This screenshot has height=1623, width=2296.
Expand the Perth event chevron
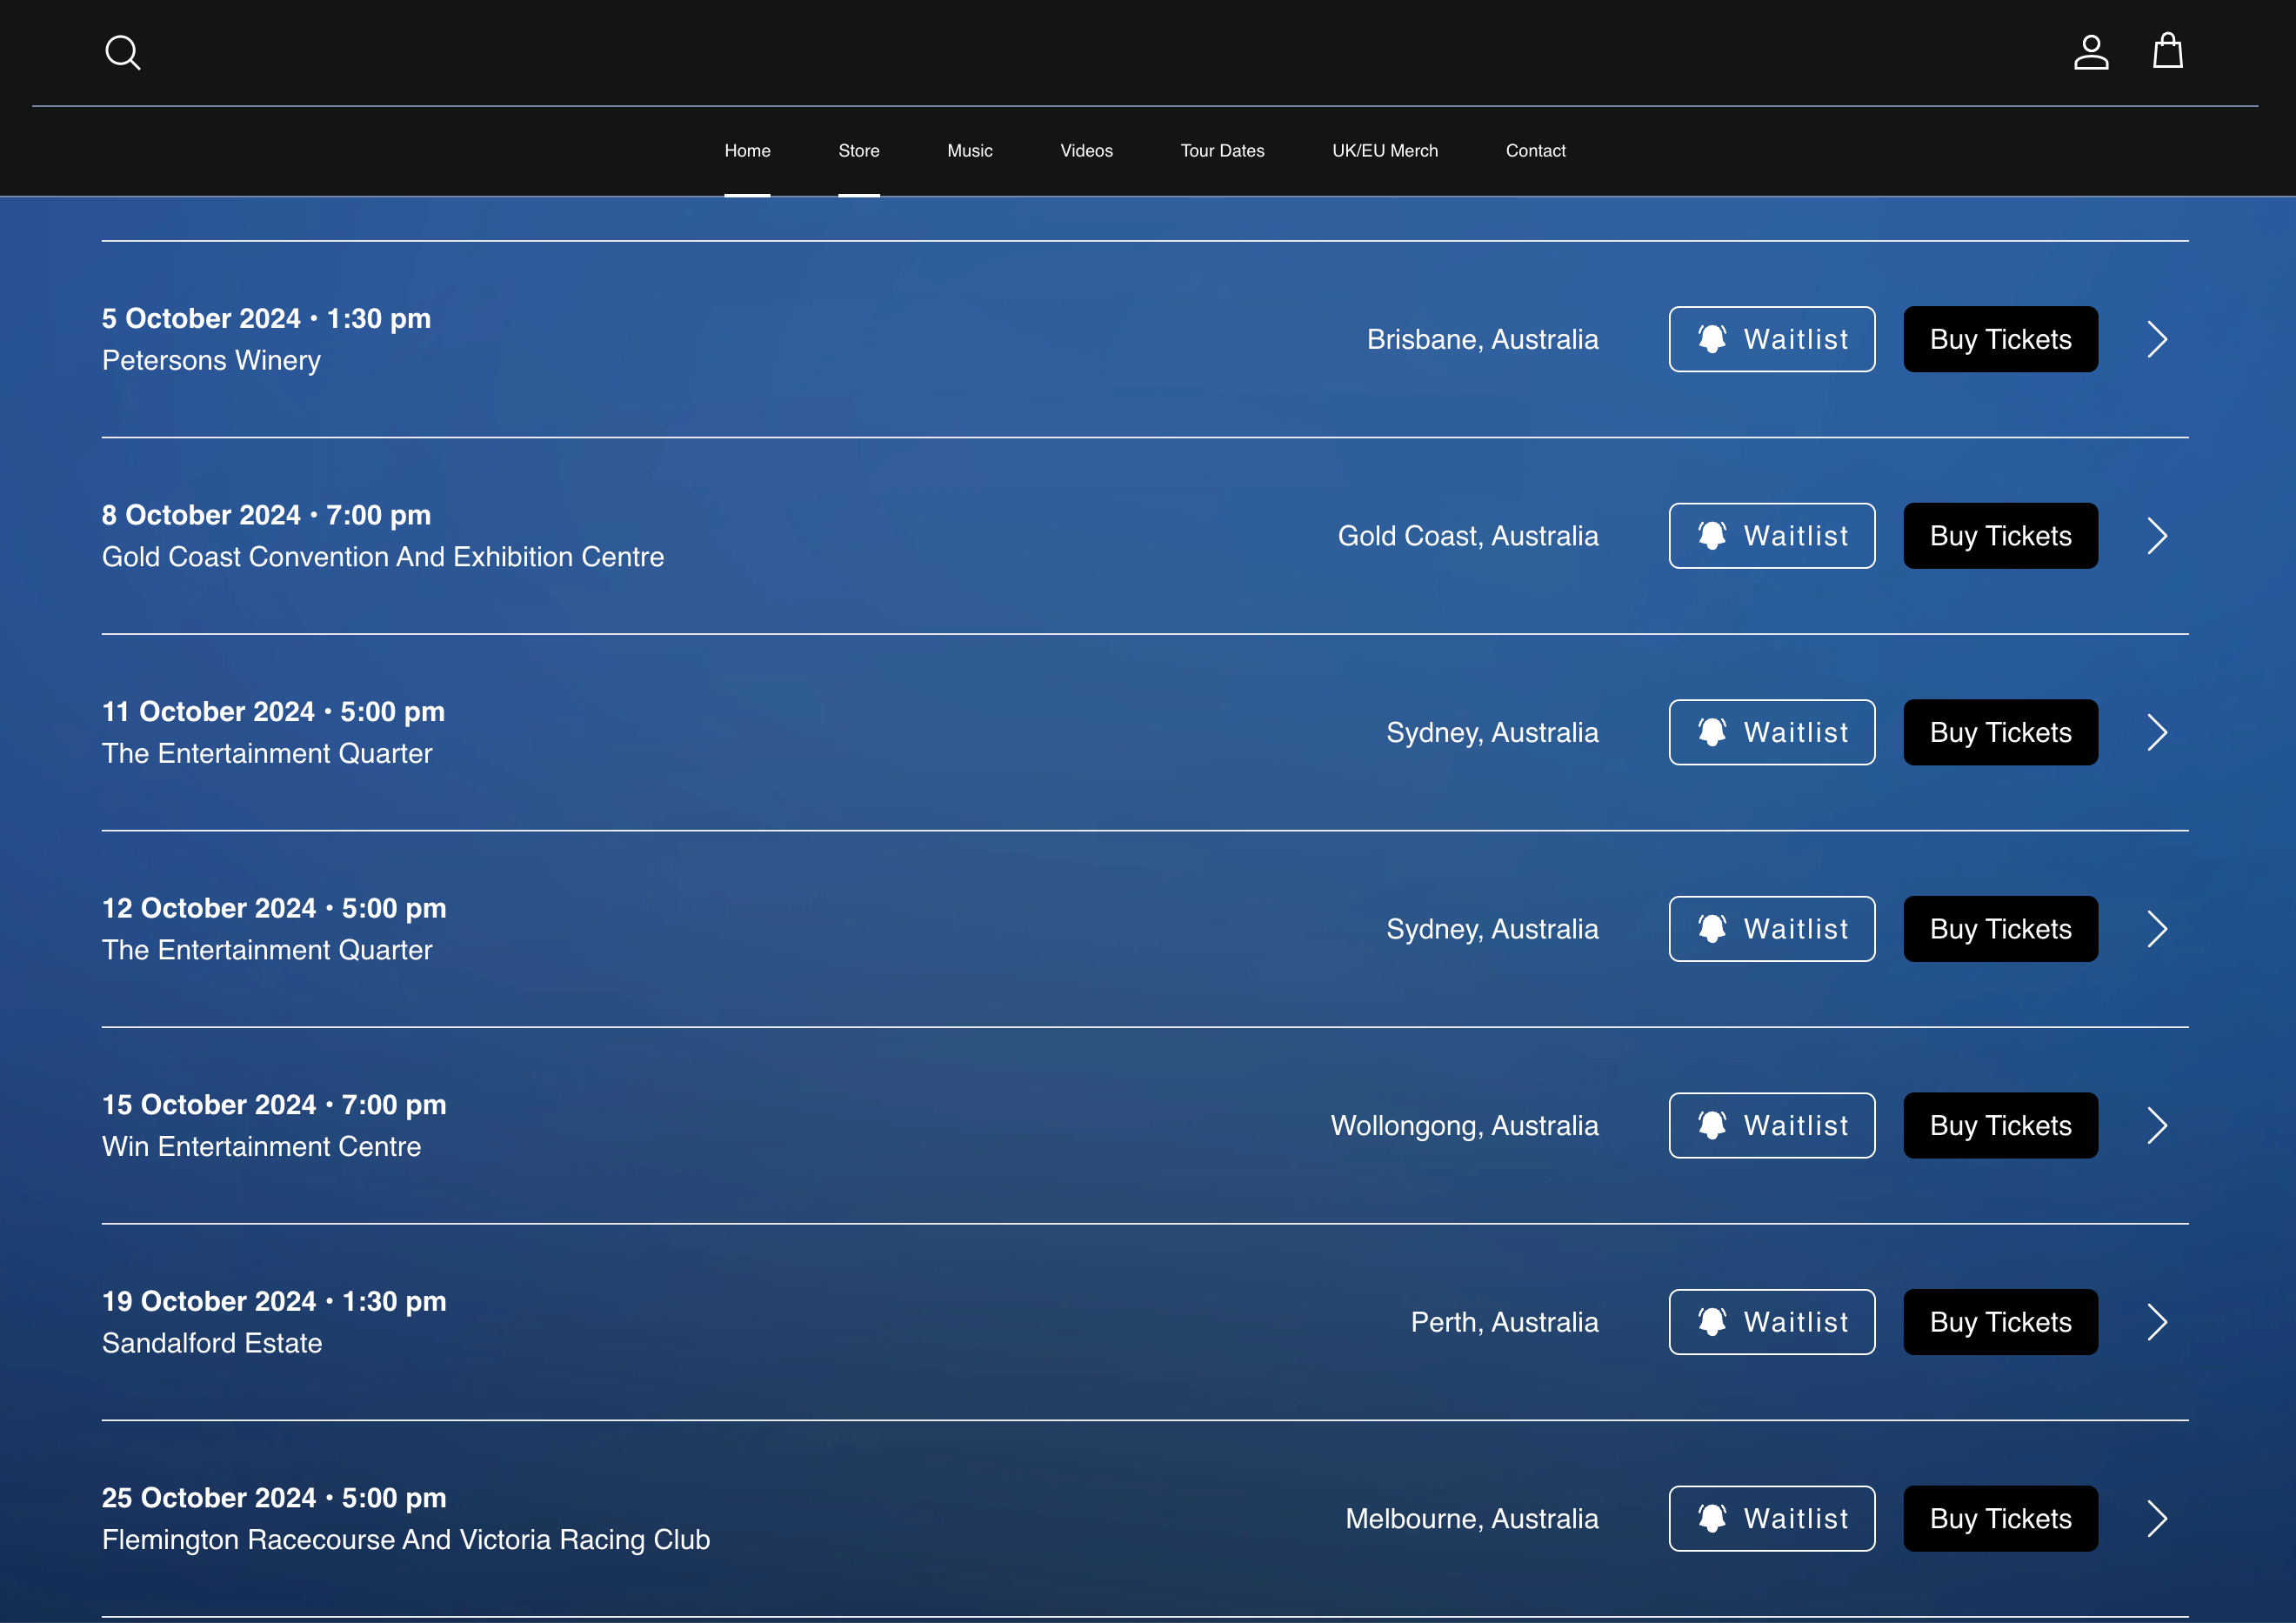click(2157, 1322)
